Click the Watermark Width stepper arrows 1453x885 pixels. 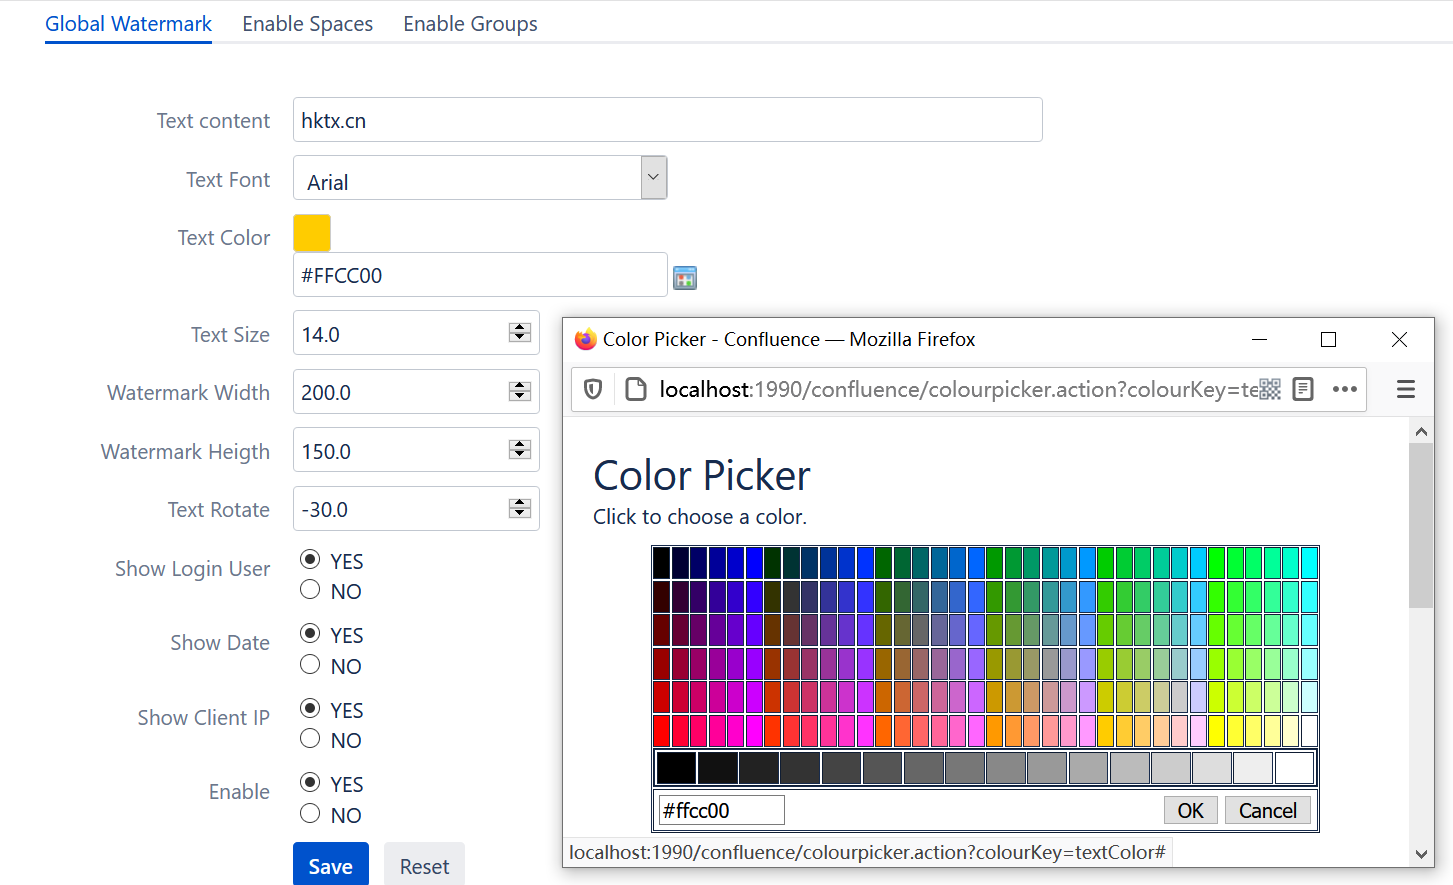click(x=519, y=391)
